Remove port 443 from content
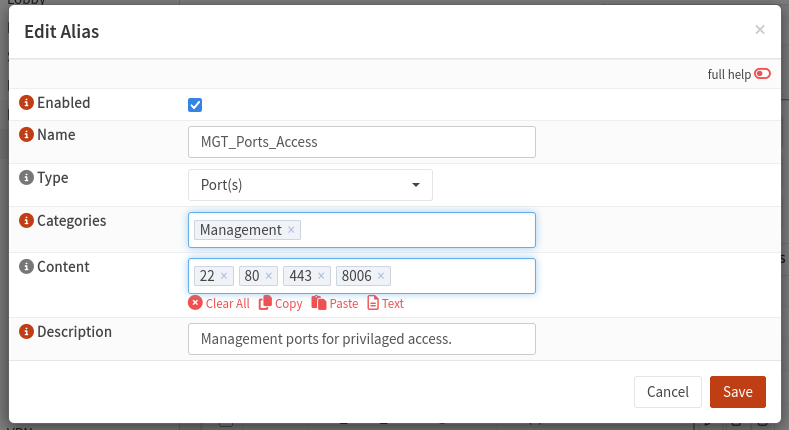Screen dimensions: 789x430 coord(321,276)
